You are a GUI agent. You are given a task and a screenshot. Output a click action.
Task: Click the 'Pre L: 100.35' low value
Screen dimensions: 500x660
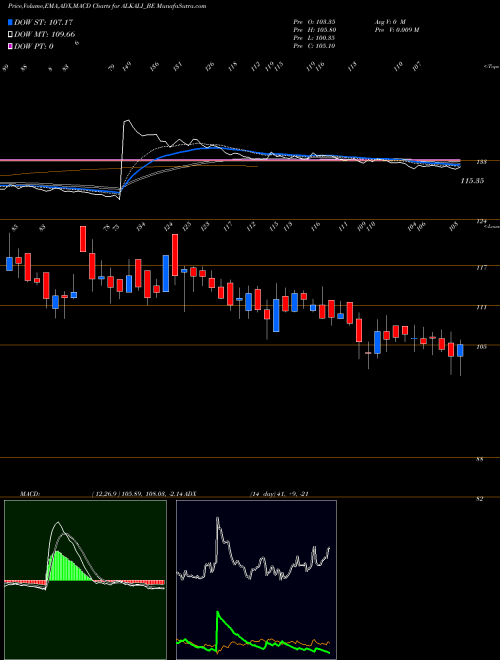coord(314,38)
